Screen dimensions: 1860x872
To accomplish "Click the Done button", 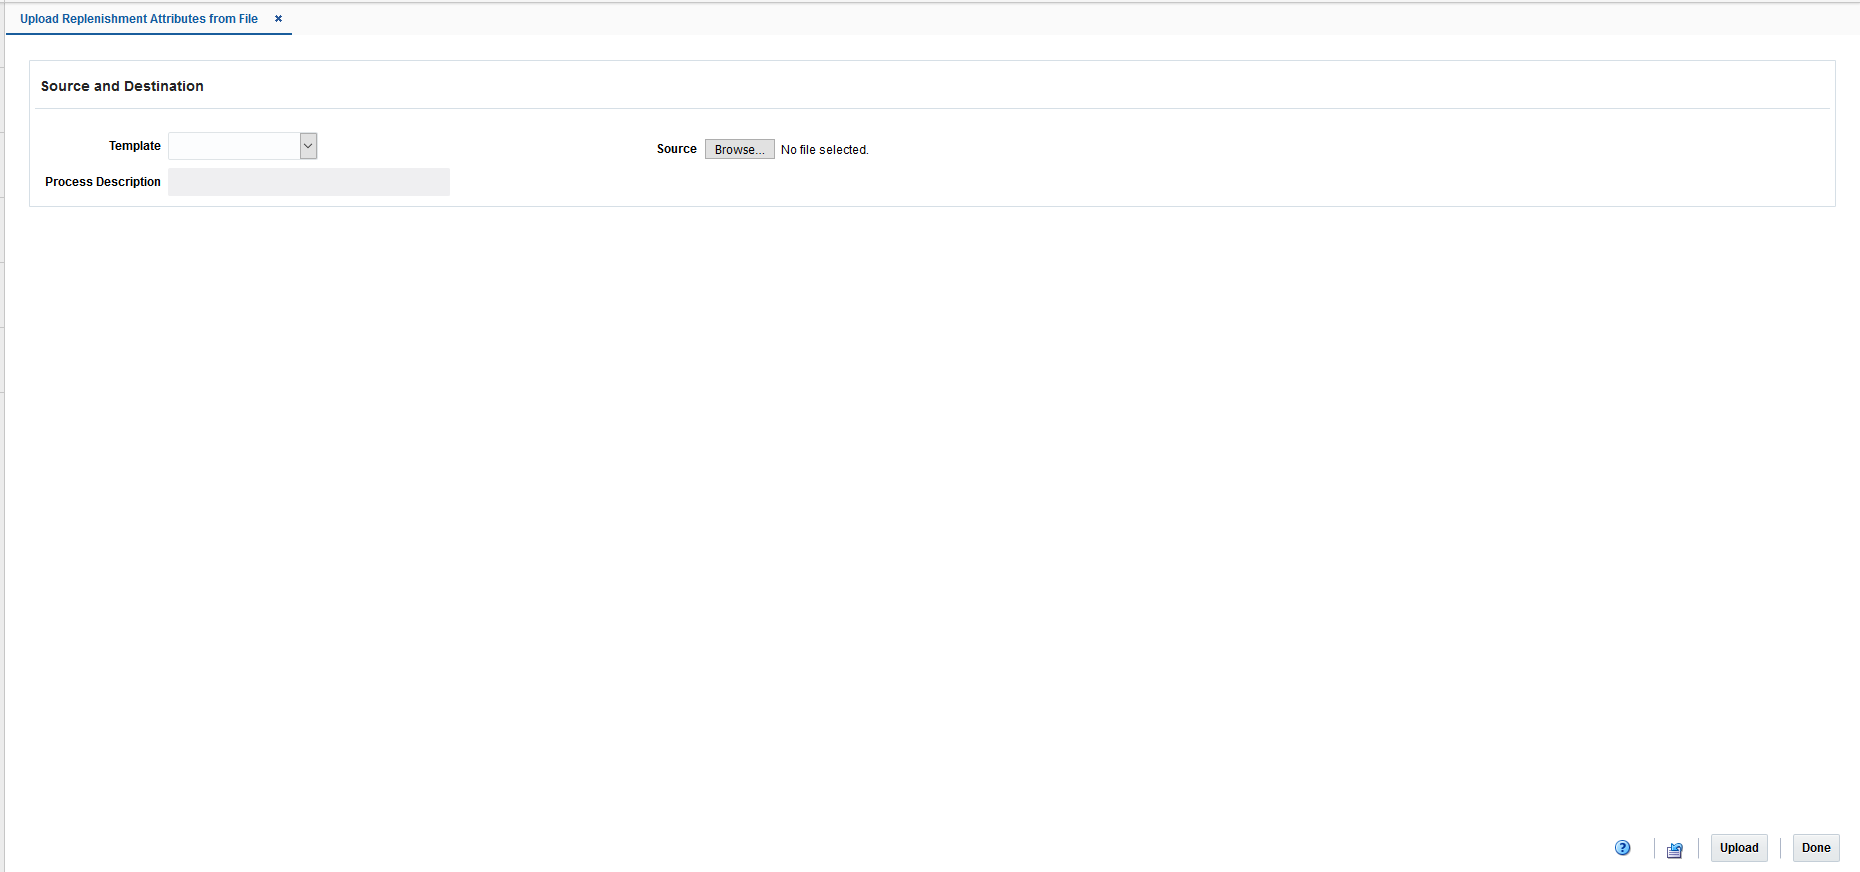I will 1816,848.
